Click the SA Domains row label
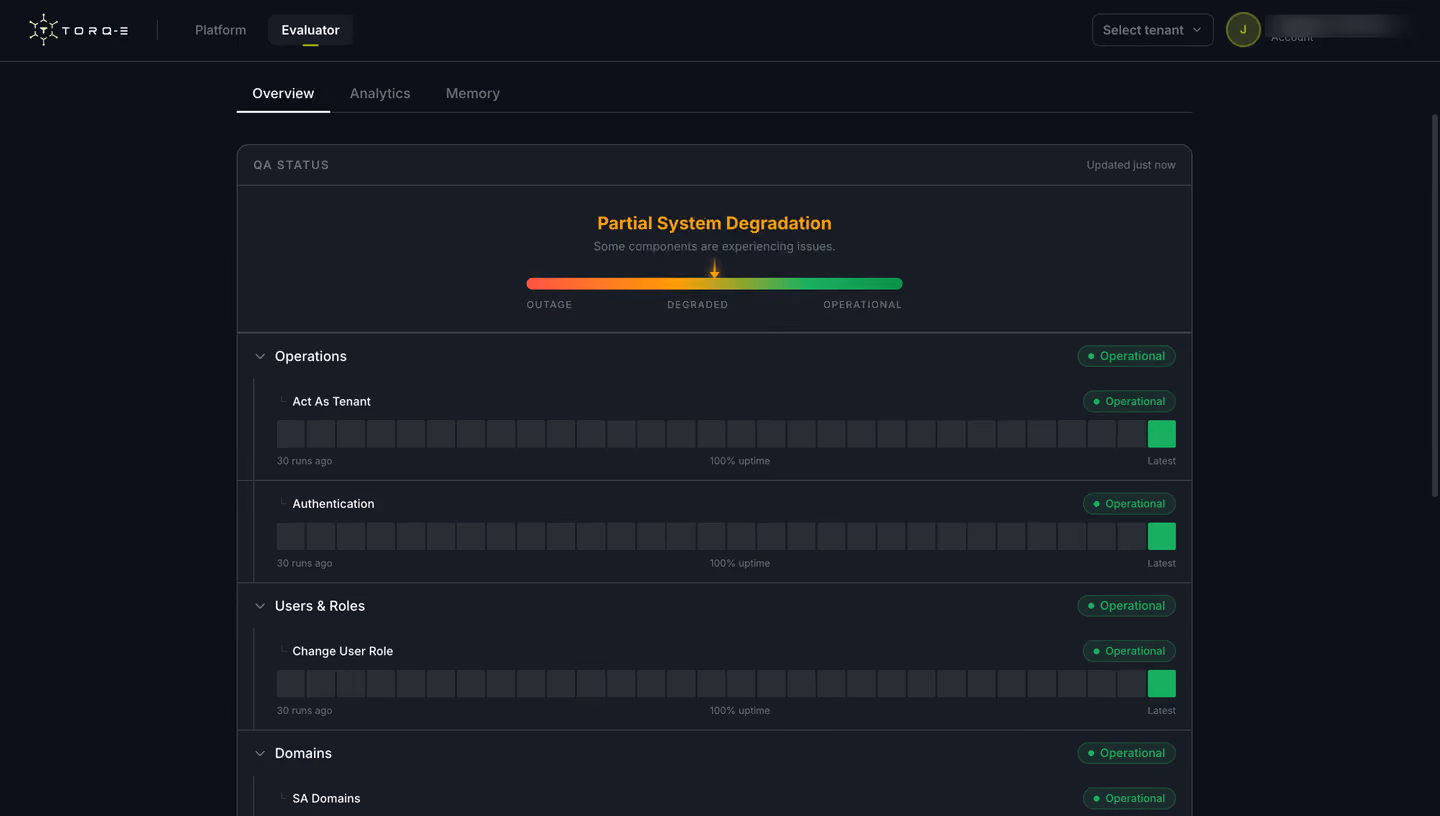Screen dimensions: 1440x816 click(326, 798)
